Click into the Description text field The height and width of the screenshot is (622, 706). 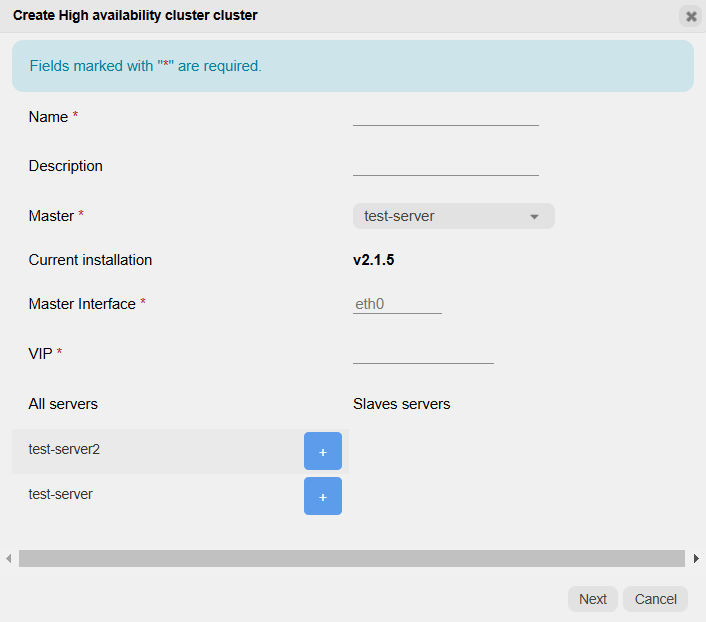(x=445, y=165)
